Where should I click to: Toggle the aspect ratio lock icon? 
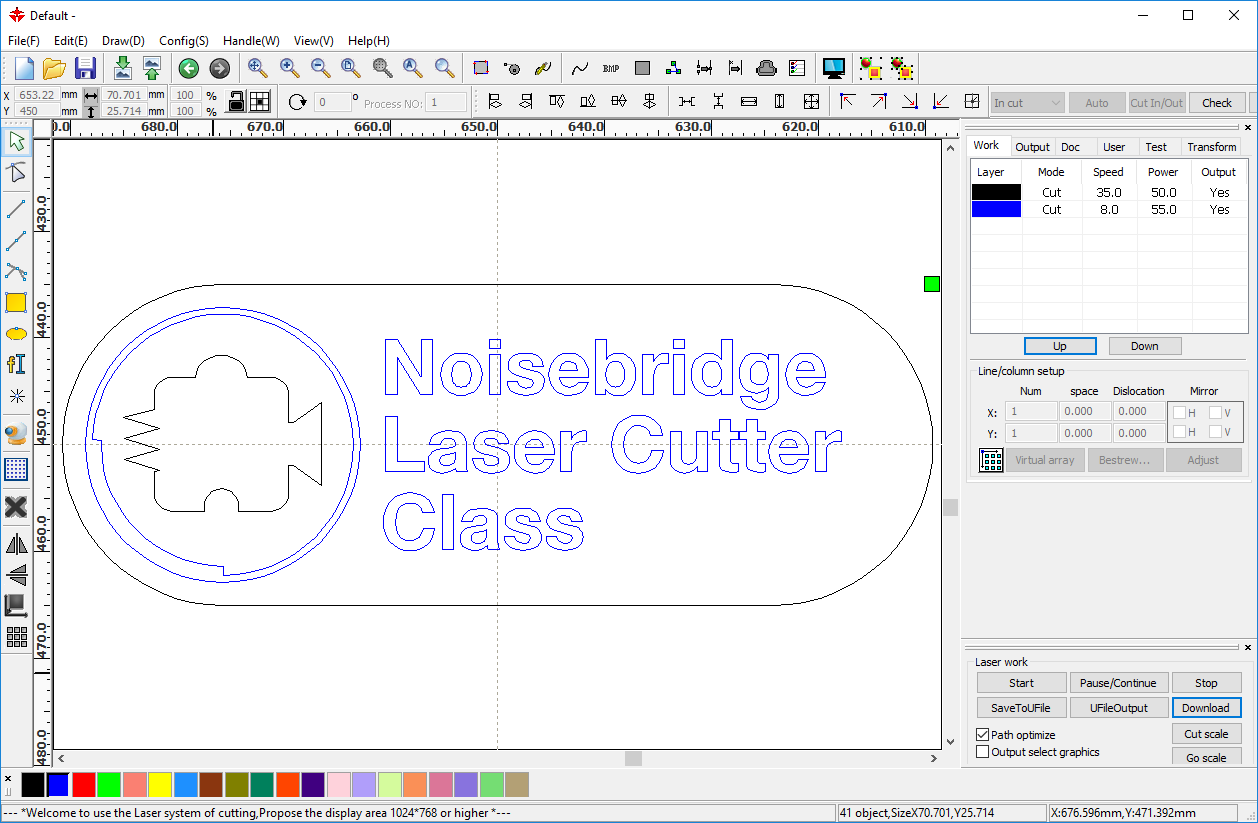[236, 102]
